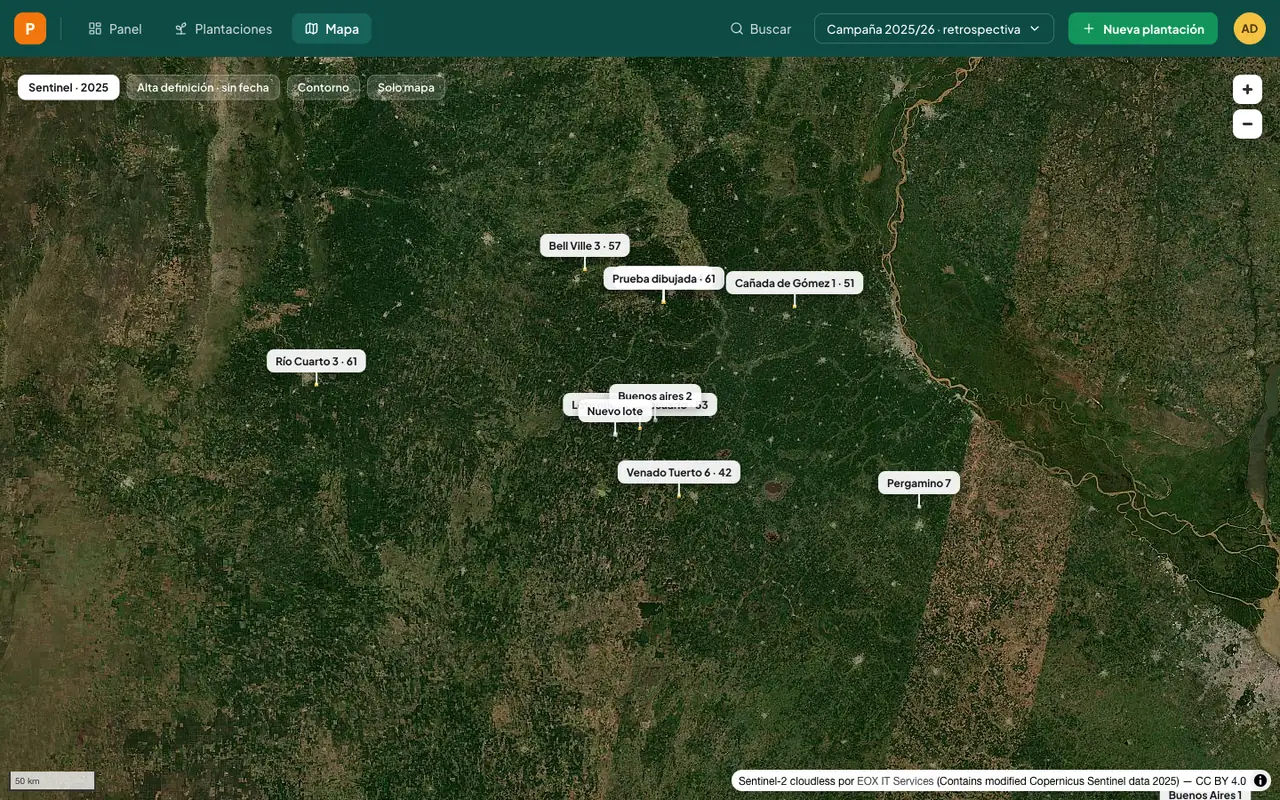Screen dimensions: 1280x800
Task: Open the map attribution info icon
Action: [1260, 780]
